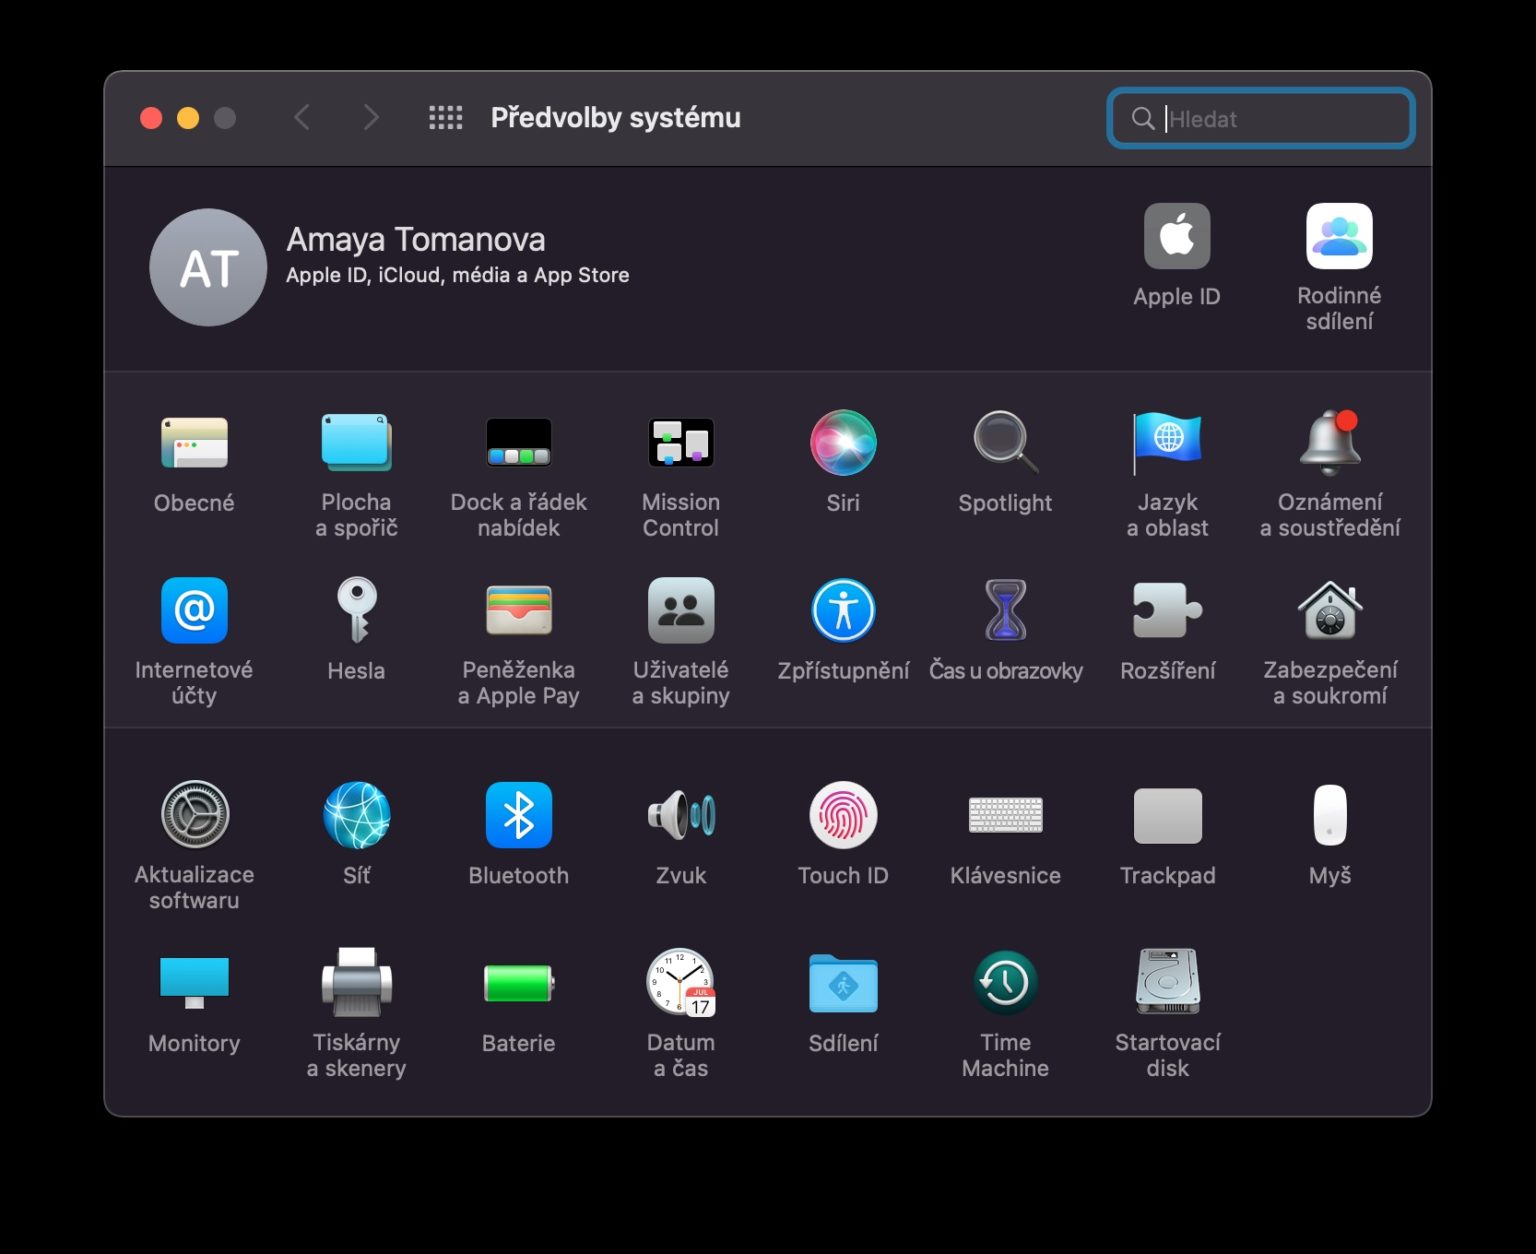
Task: Go back with the left chevron
Action: coord(302,118)
